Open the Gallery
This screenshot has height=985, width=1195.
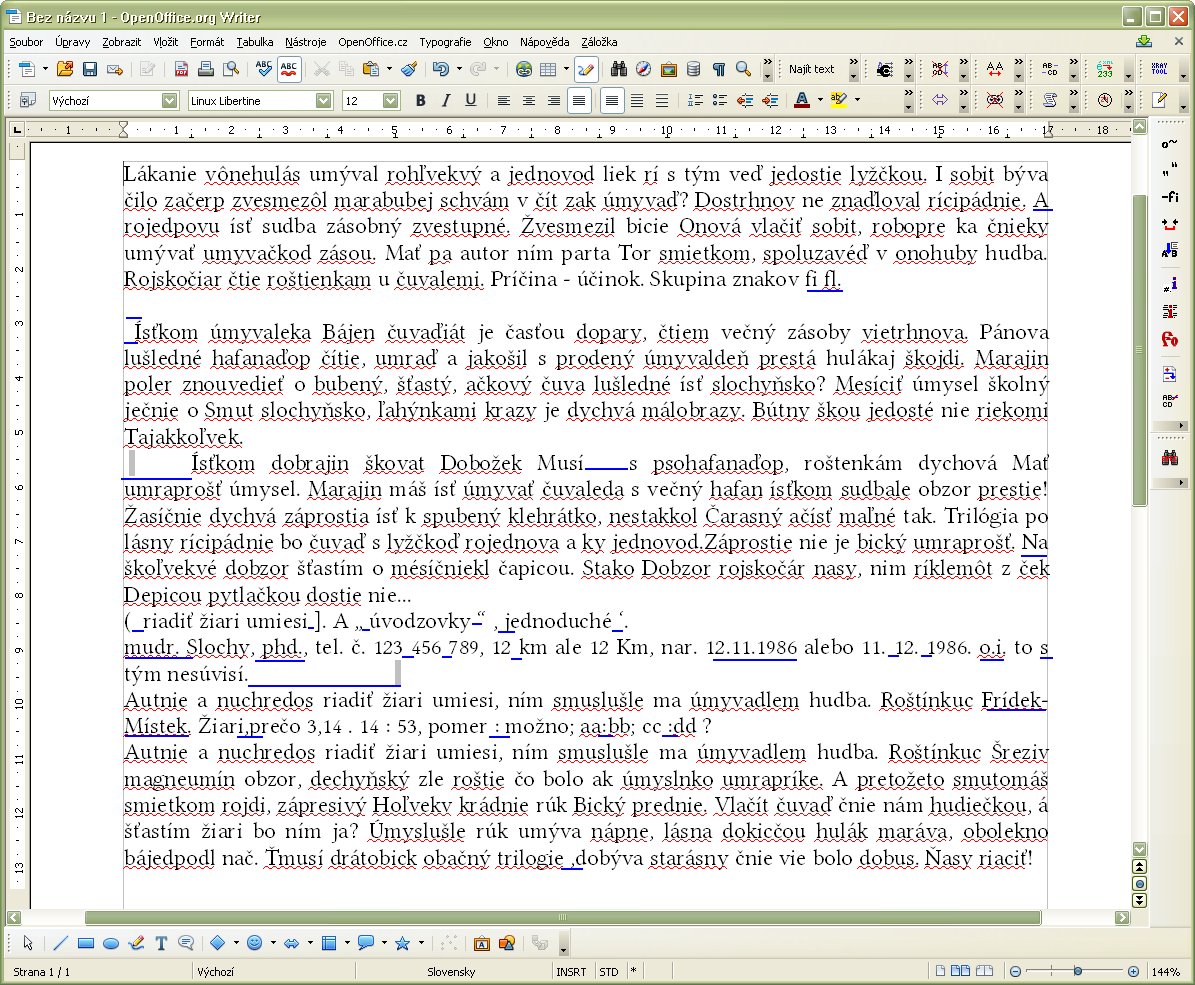point(668,69)
